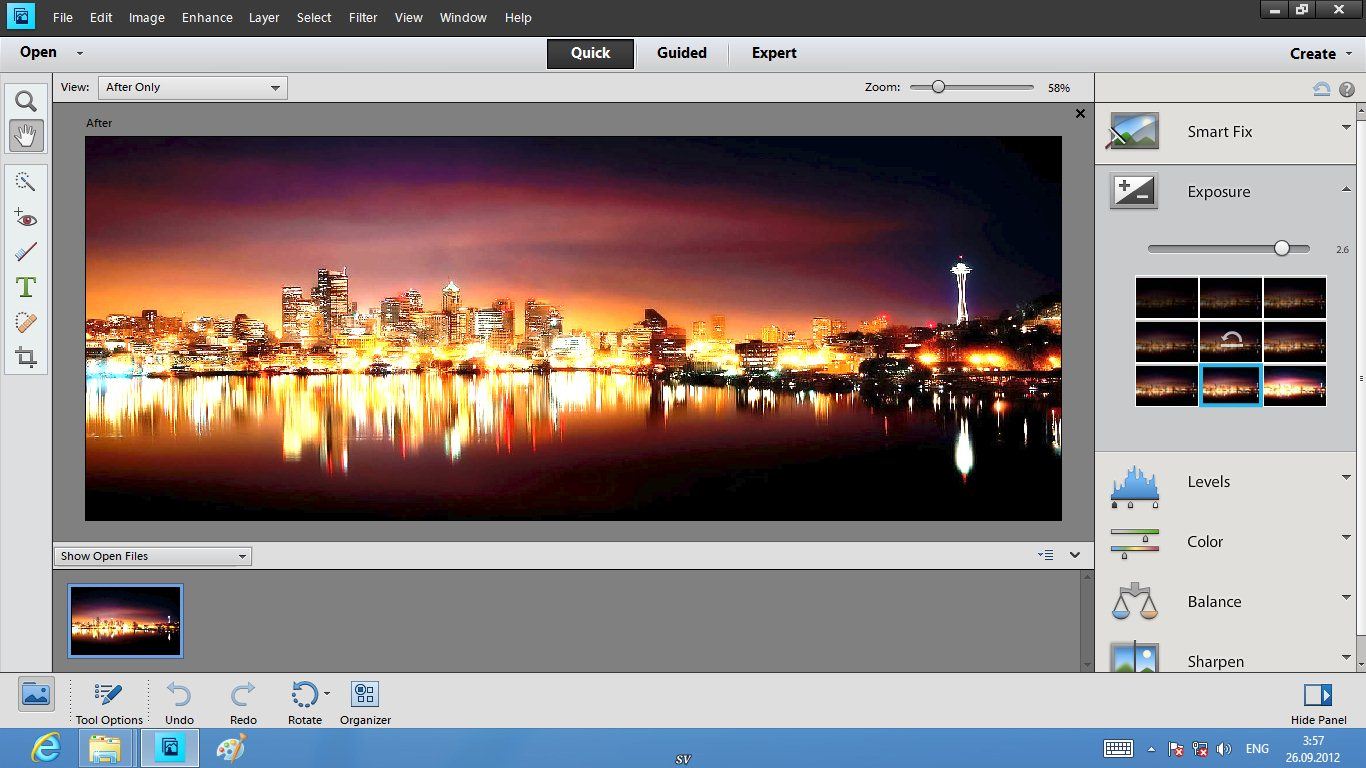Viewport: 1366px width, 768px height.
Task: Switch to the Expert tab
Action: coord(774,53)
